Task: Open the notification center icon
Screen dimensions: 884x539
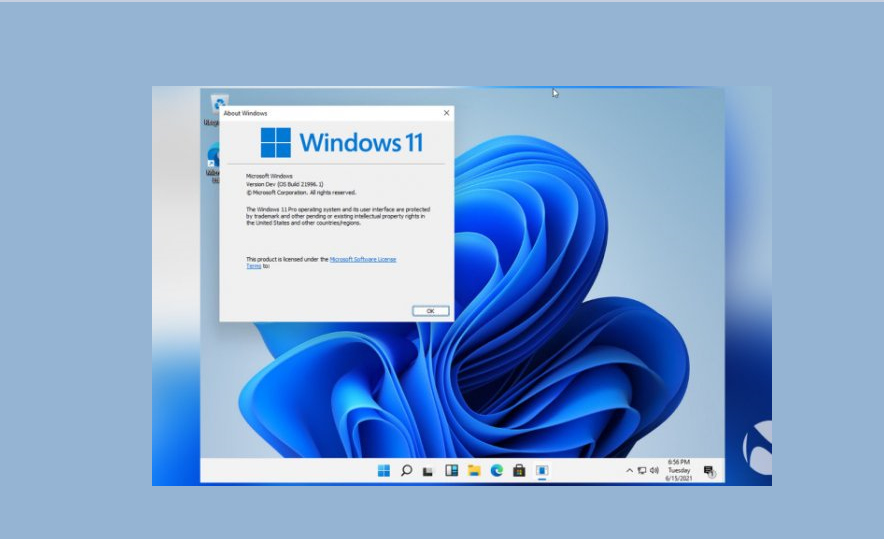Action: coord(709,471)
